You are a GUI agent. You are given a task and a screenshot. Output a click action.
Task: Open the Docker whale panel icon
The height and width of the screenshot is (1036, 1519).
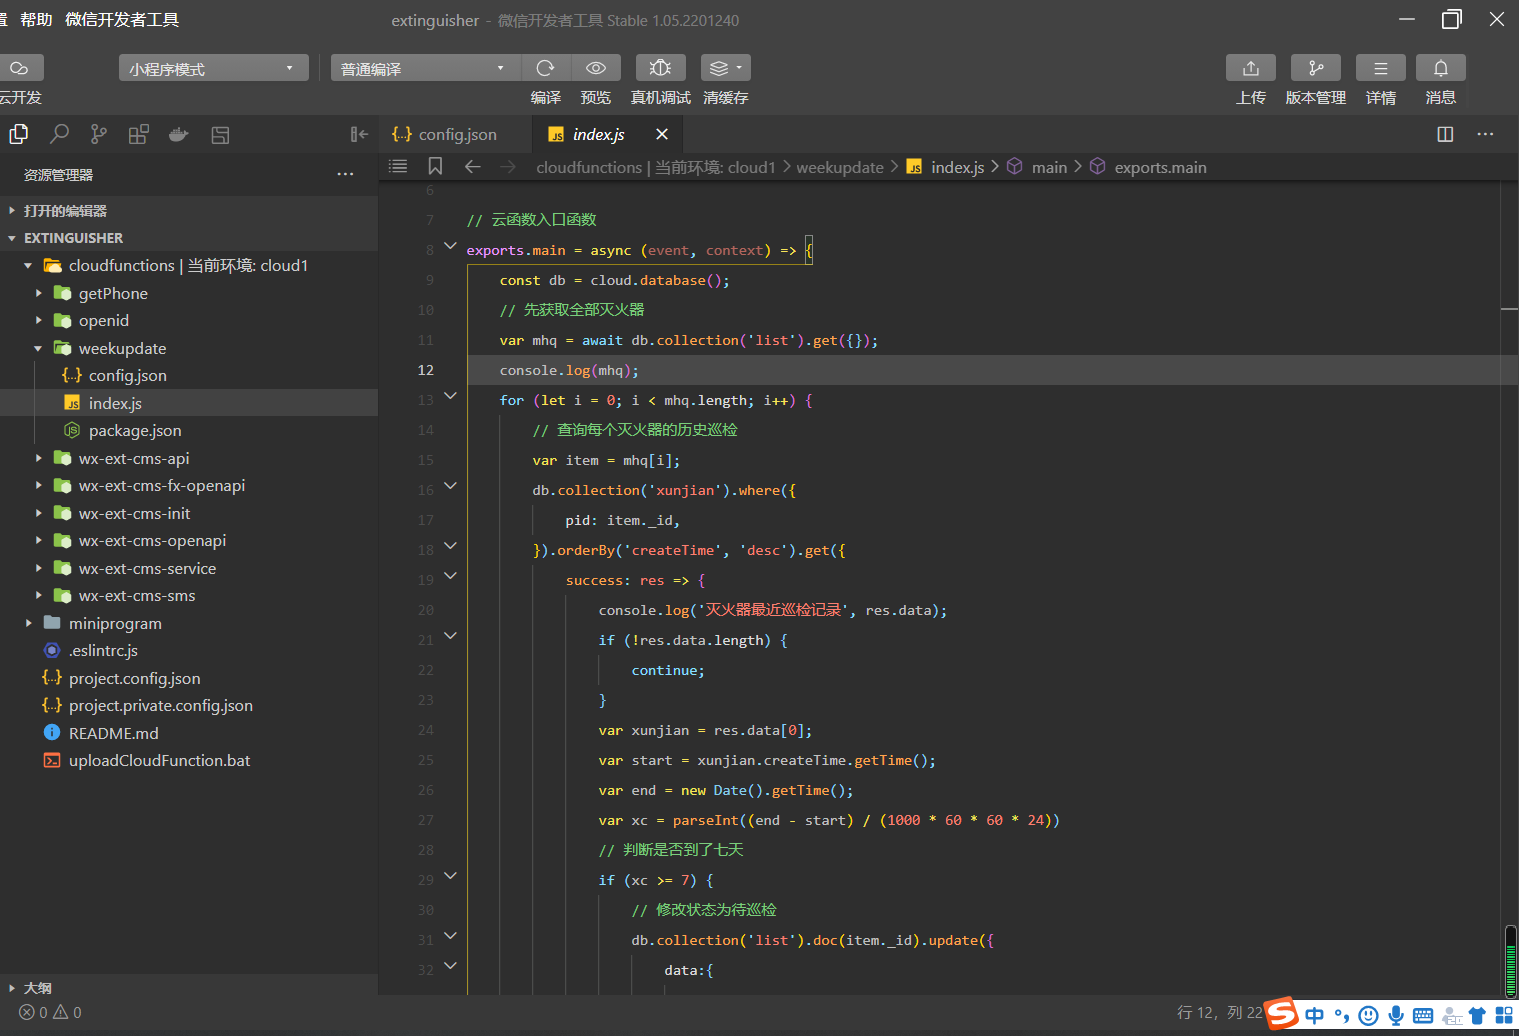click(x=179, y=134)
